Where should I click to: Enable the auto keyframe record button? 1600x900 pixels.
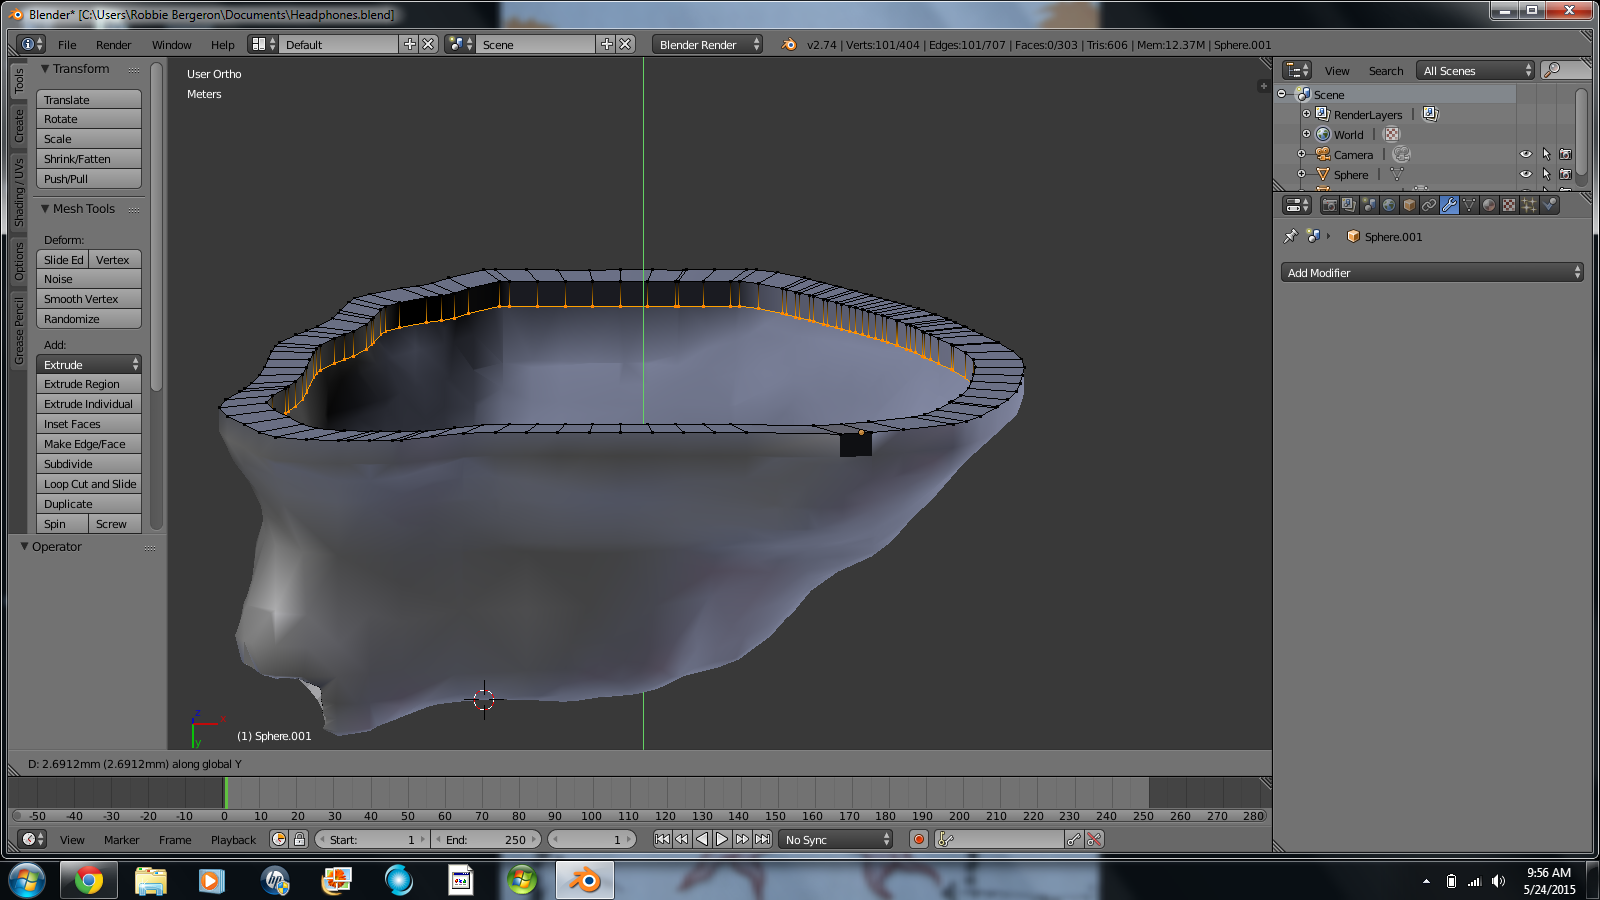[919, 839]
